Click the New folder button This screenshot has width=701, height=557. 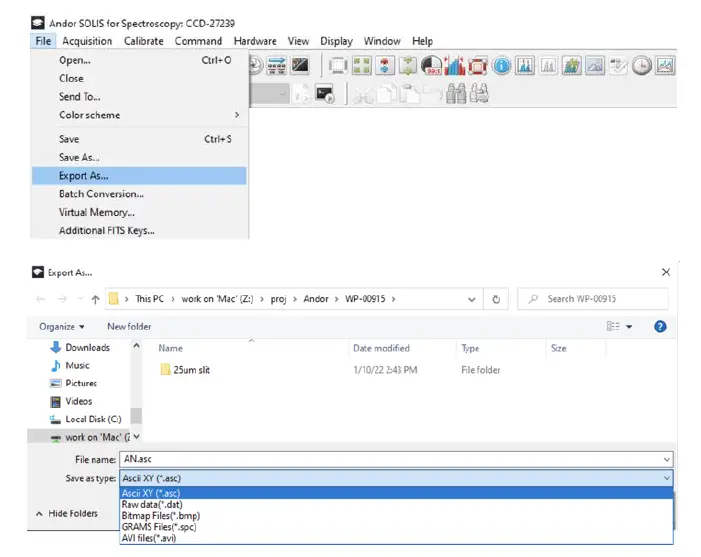129,327
